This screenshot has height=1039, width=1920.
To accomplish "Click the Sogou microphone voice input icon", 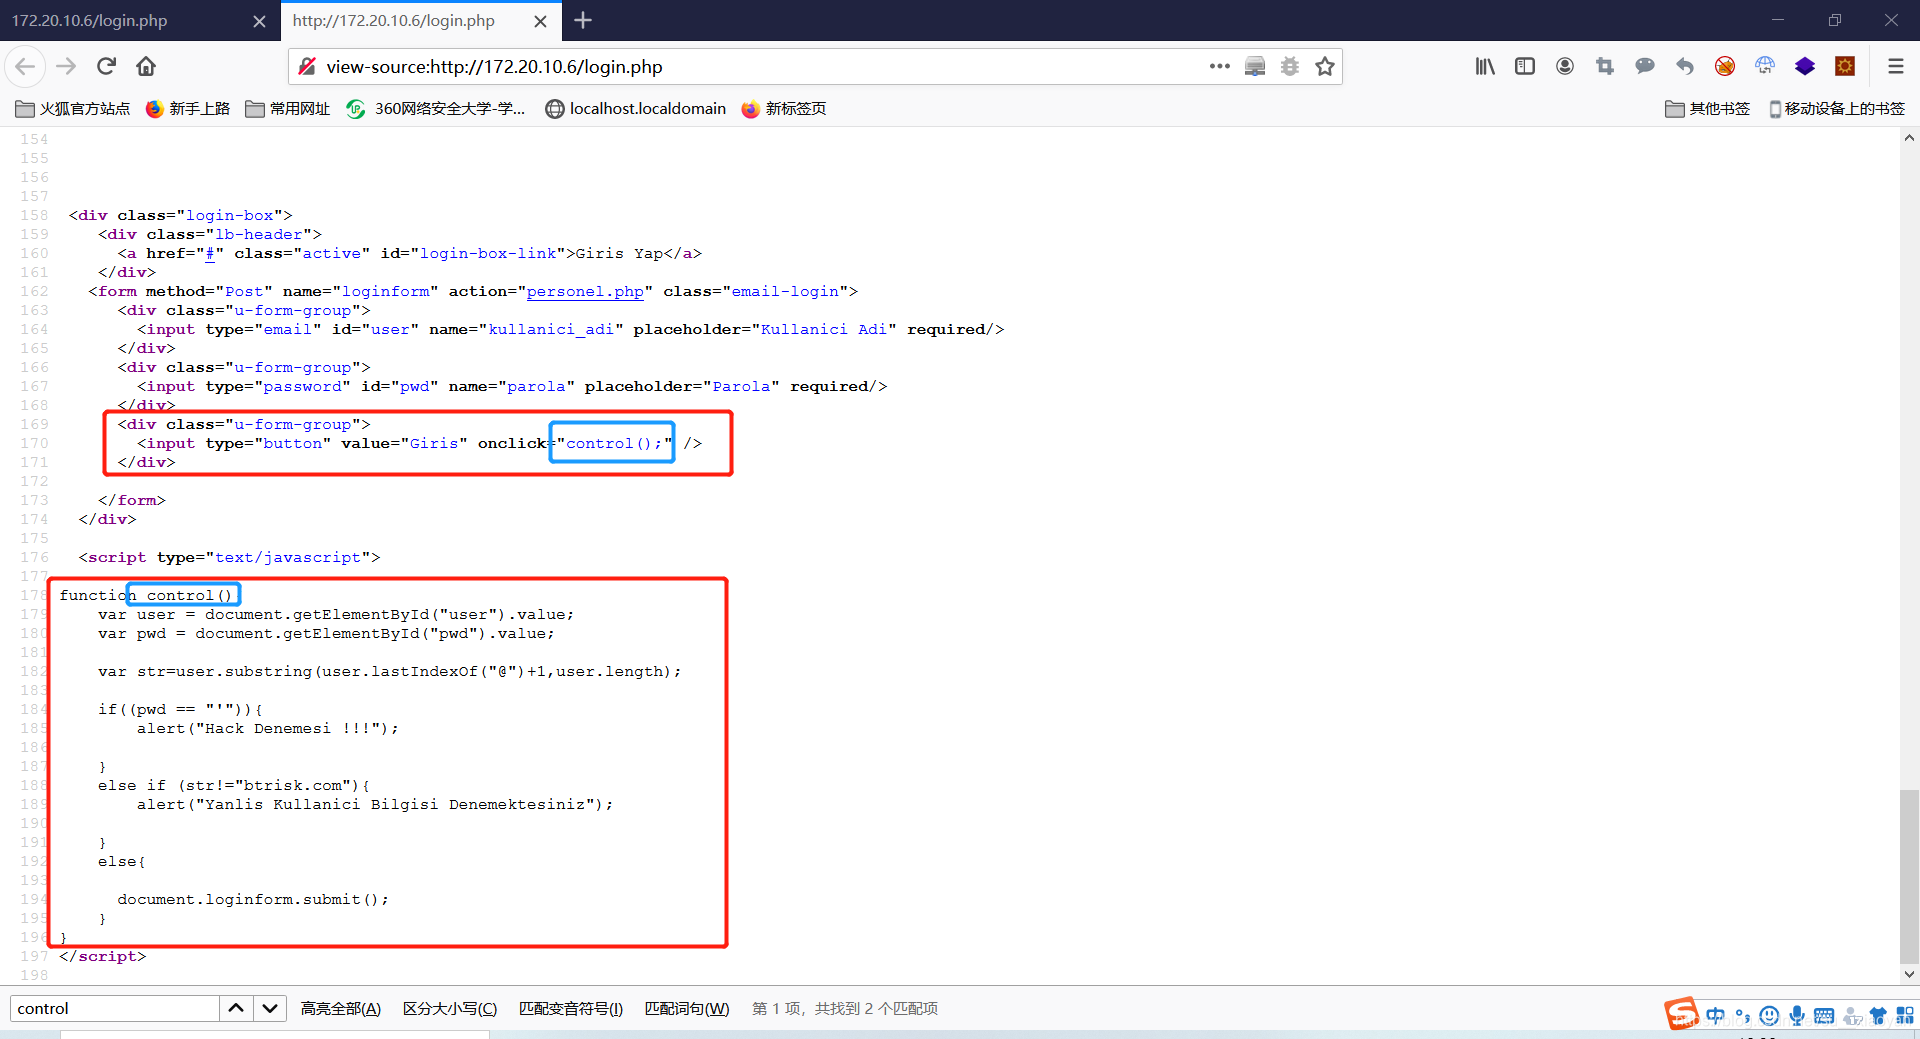I will point(1797,1016).
